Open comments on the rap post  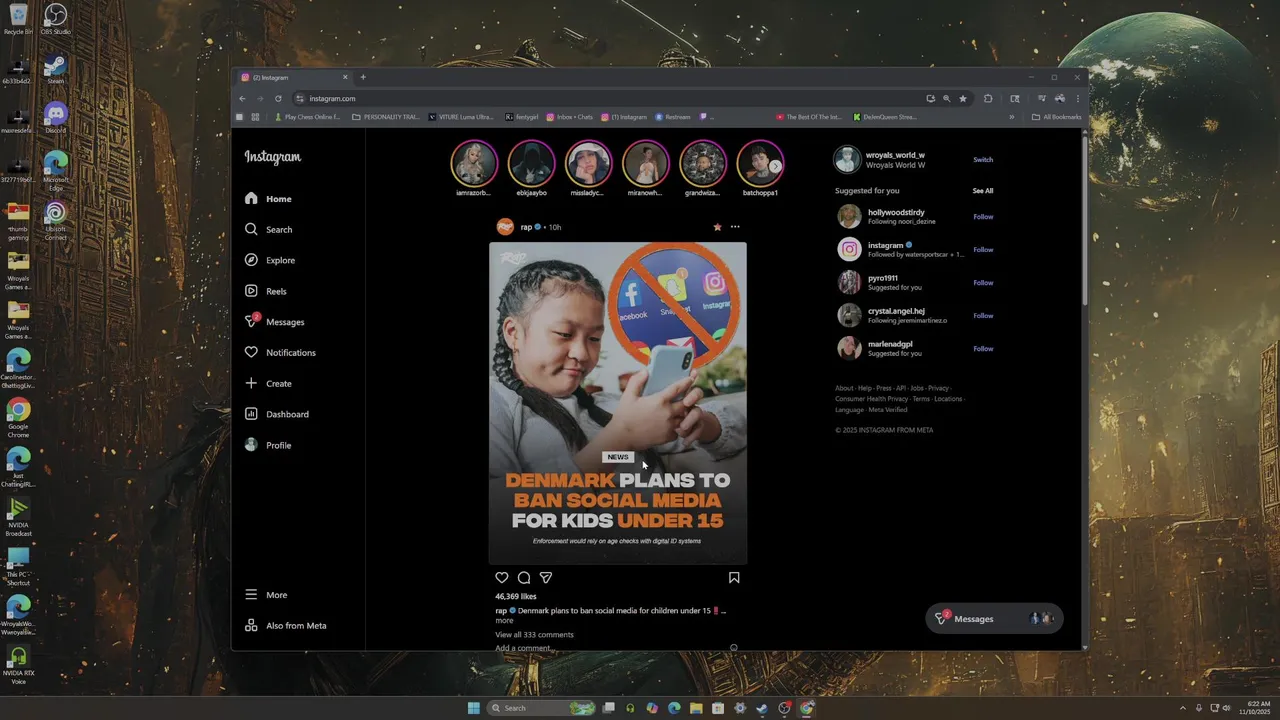tap(524, 577)
